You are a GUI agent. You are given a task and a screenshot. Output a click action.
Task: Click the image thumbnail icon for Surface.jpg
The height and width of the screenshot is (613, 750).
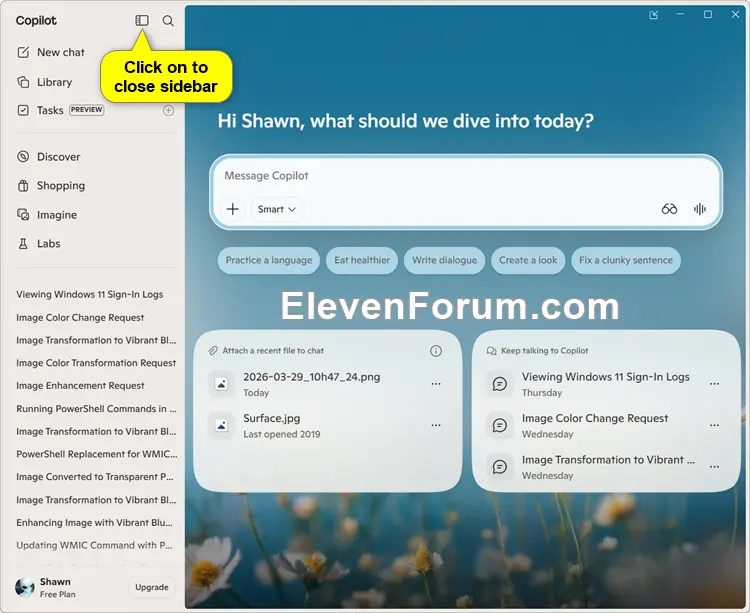click(221, 425)
